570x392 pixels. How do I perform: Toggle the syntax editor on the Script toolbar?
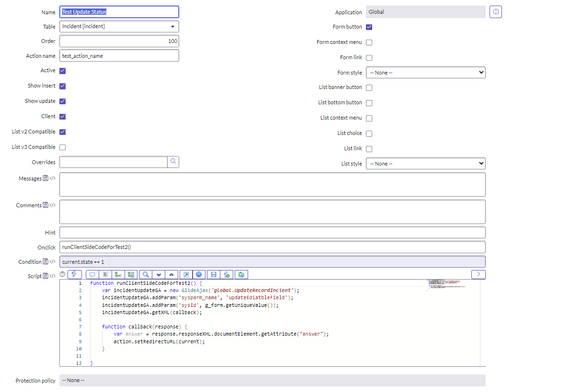tap(74, 274)
